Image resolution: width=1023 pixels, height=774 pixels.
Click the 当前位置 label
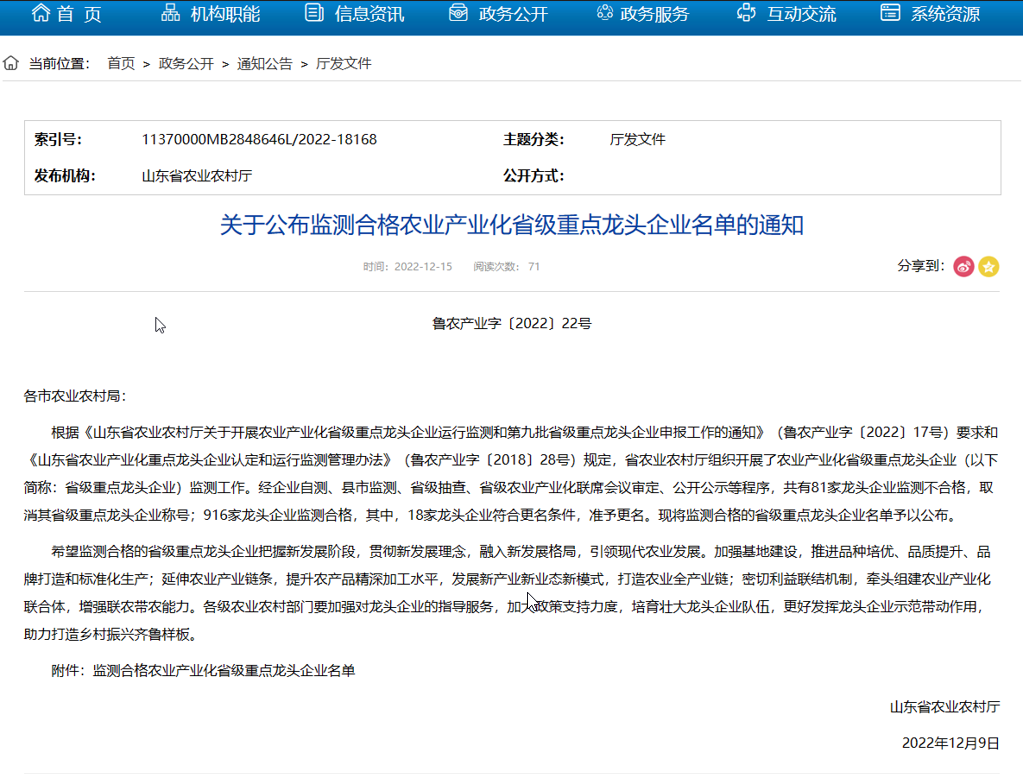click(58, 63)
